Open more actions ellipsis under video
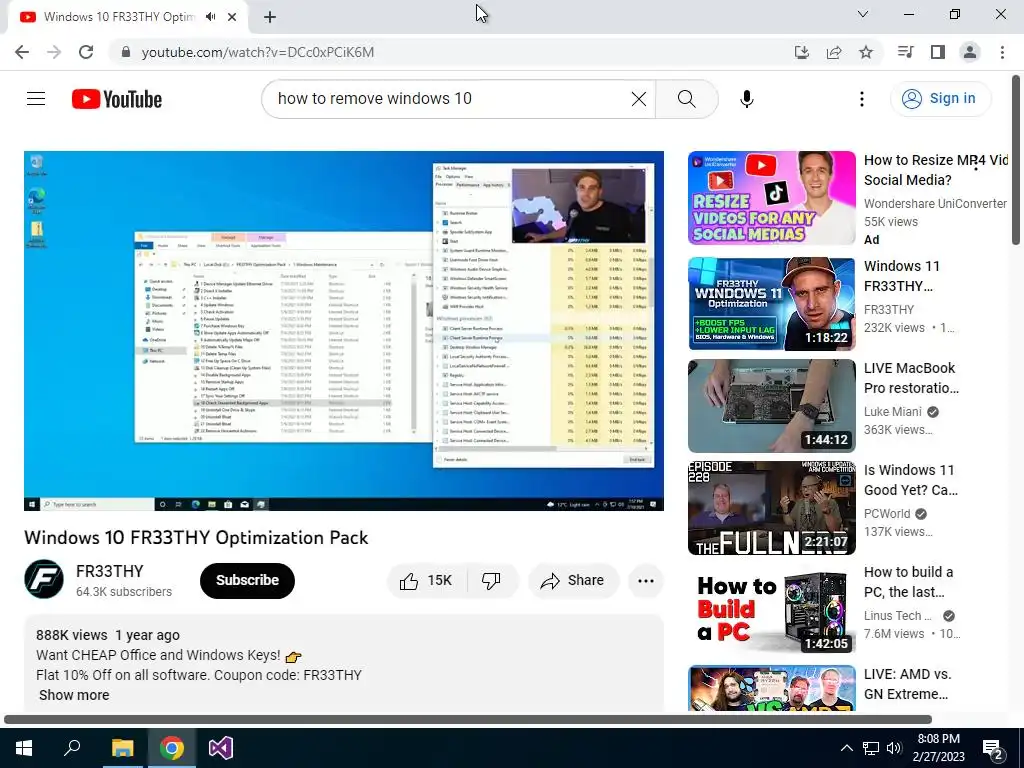Screen dimensions: 1024x768 tap(646, 581)
